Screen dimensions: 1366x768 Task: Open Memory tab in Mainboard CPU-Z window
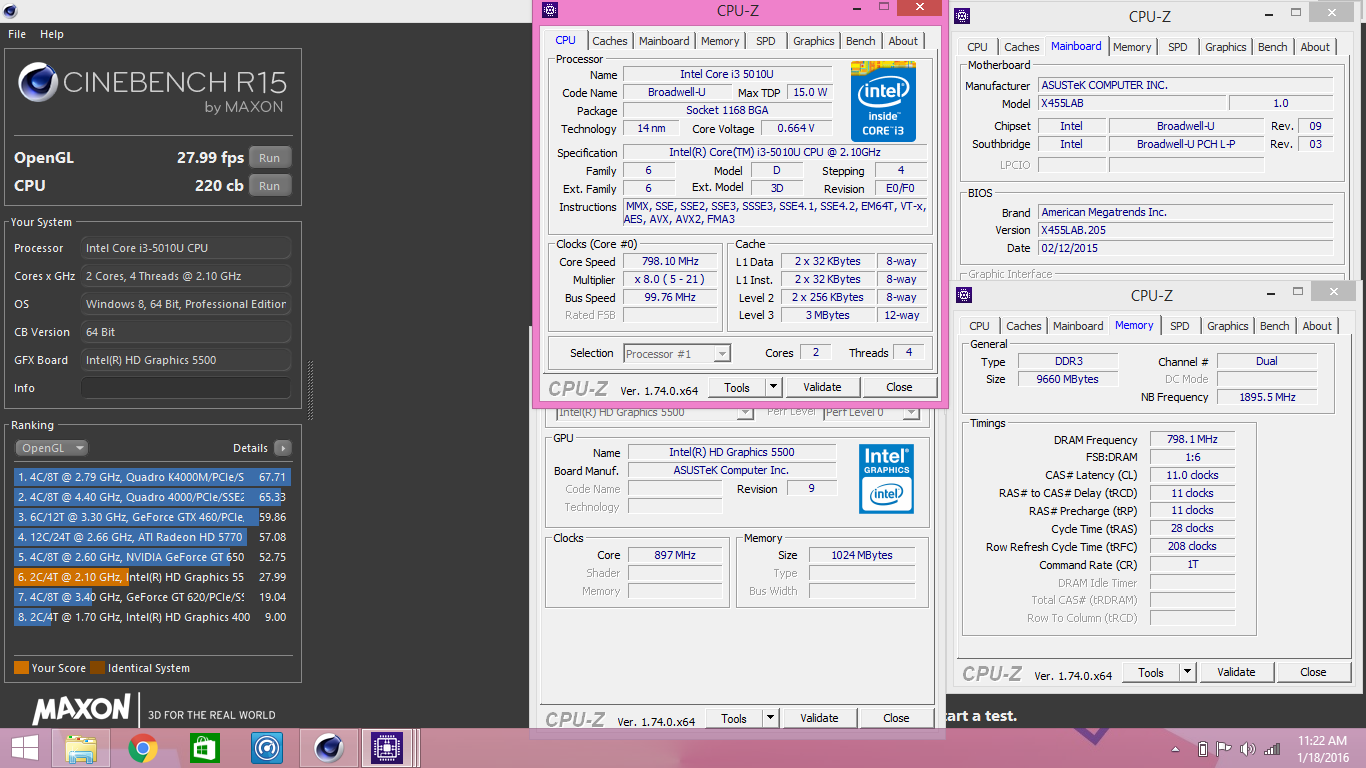coord(1132,47)
